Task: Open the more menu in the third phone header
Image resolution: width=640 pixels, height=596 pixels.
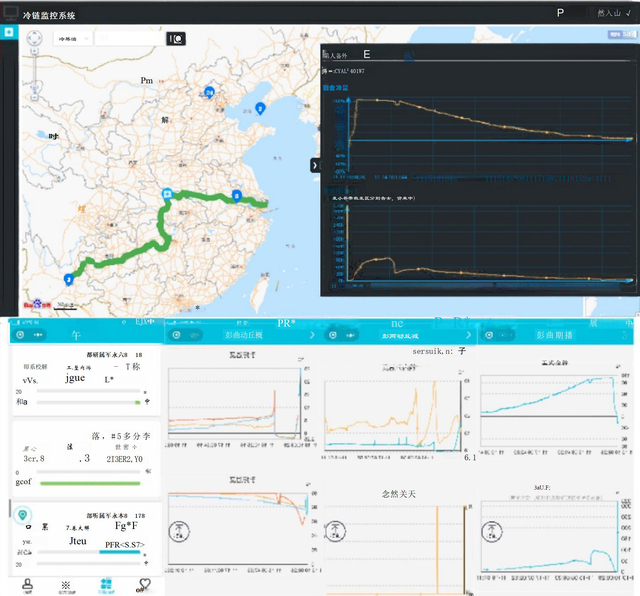Action: pos(351,335)
